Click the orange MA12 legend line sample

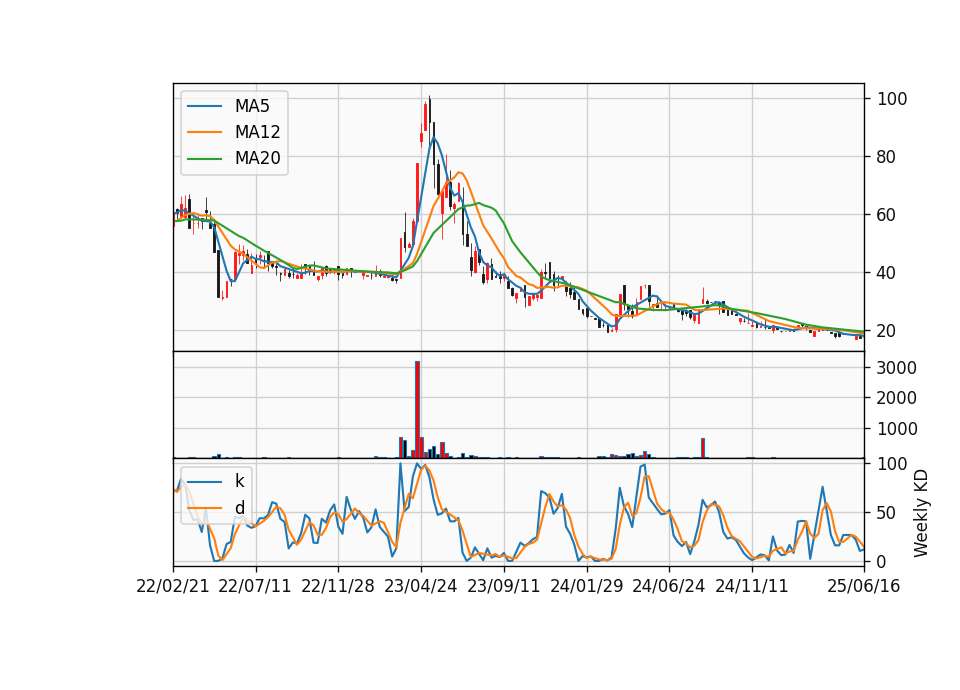tap(204, 132)
